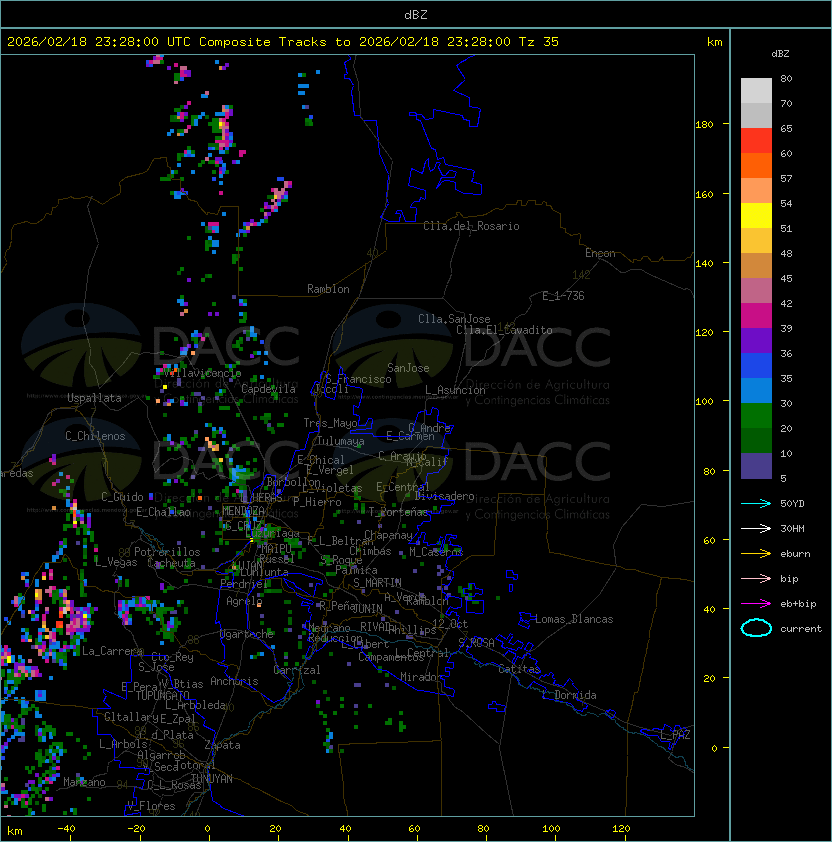Image resolution: width=832 pixels, height=842 pixels.
Task: Click the '100' tick on vertical axis
Action: click(x=704, y=402)
